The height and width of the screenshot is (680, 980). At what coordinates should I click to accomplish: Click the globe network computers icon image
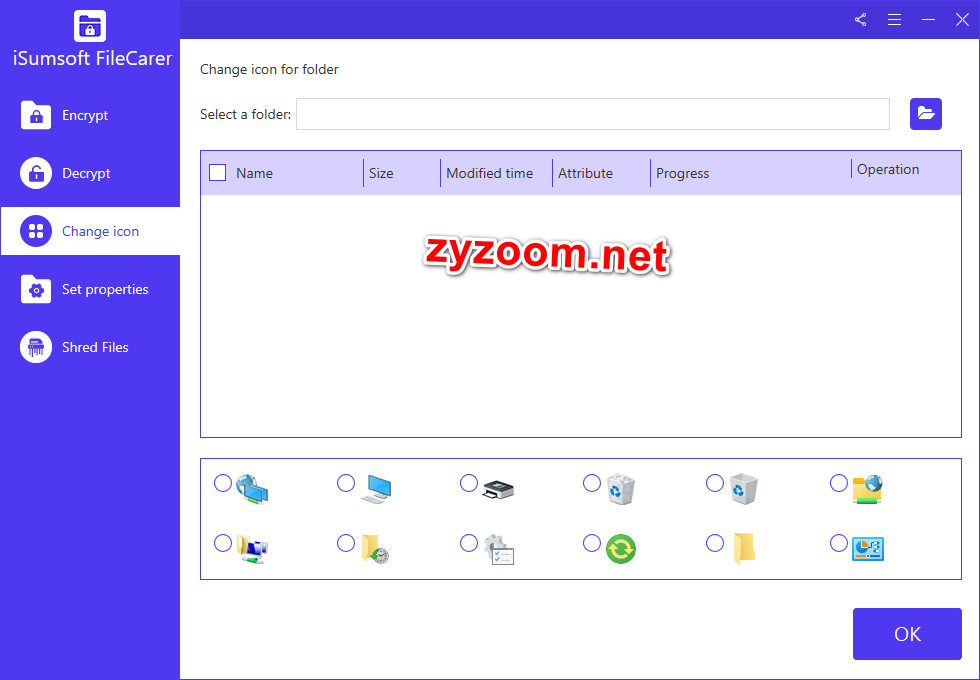point(252,489)
